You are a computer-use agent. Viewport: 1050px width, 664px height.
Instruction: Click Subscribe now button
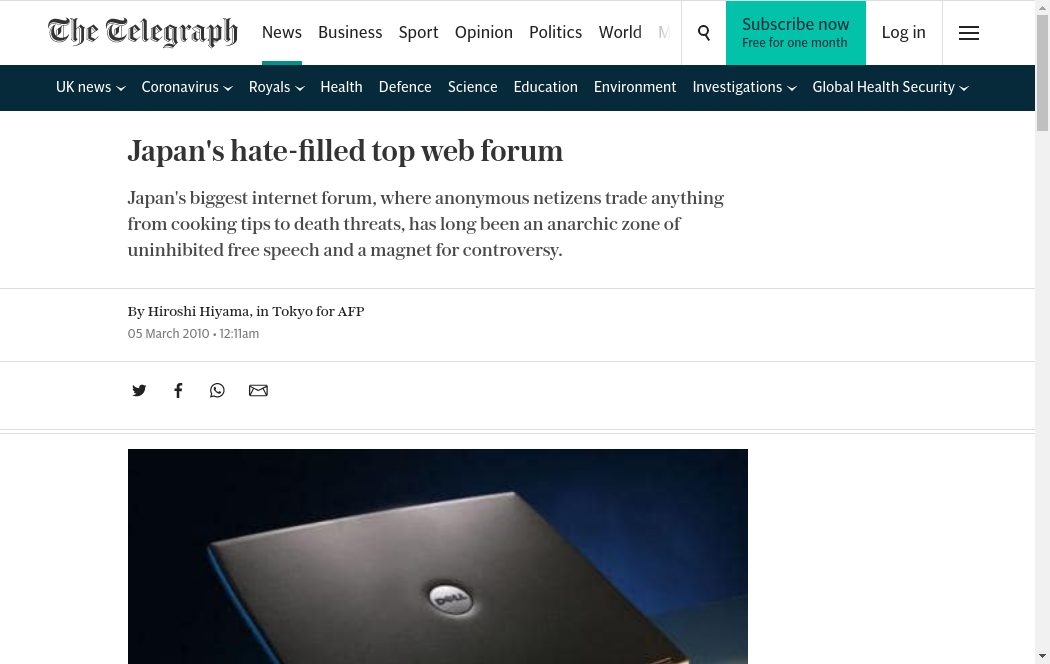(796, 33)
